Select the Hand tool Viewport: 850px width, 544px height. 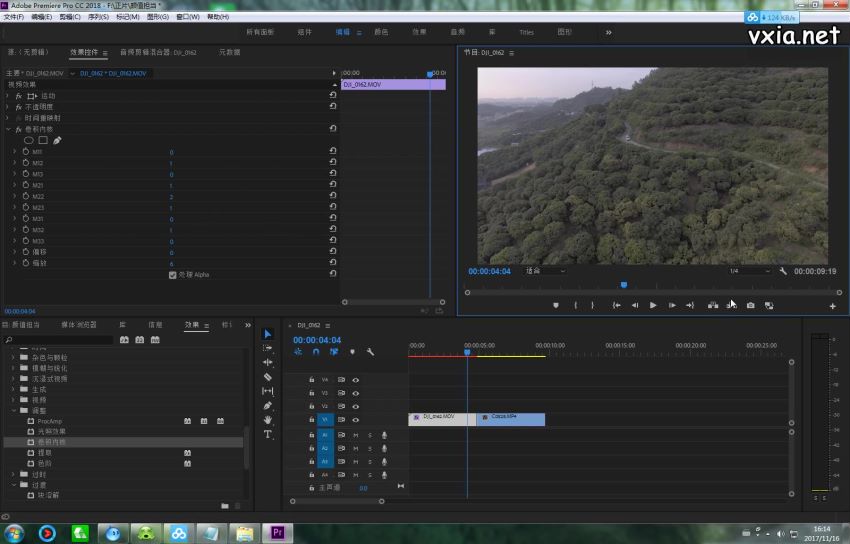(x=268, y=420)
